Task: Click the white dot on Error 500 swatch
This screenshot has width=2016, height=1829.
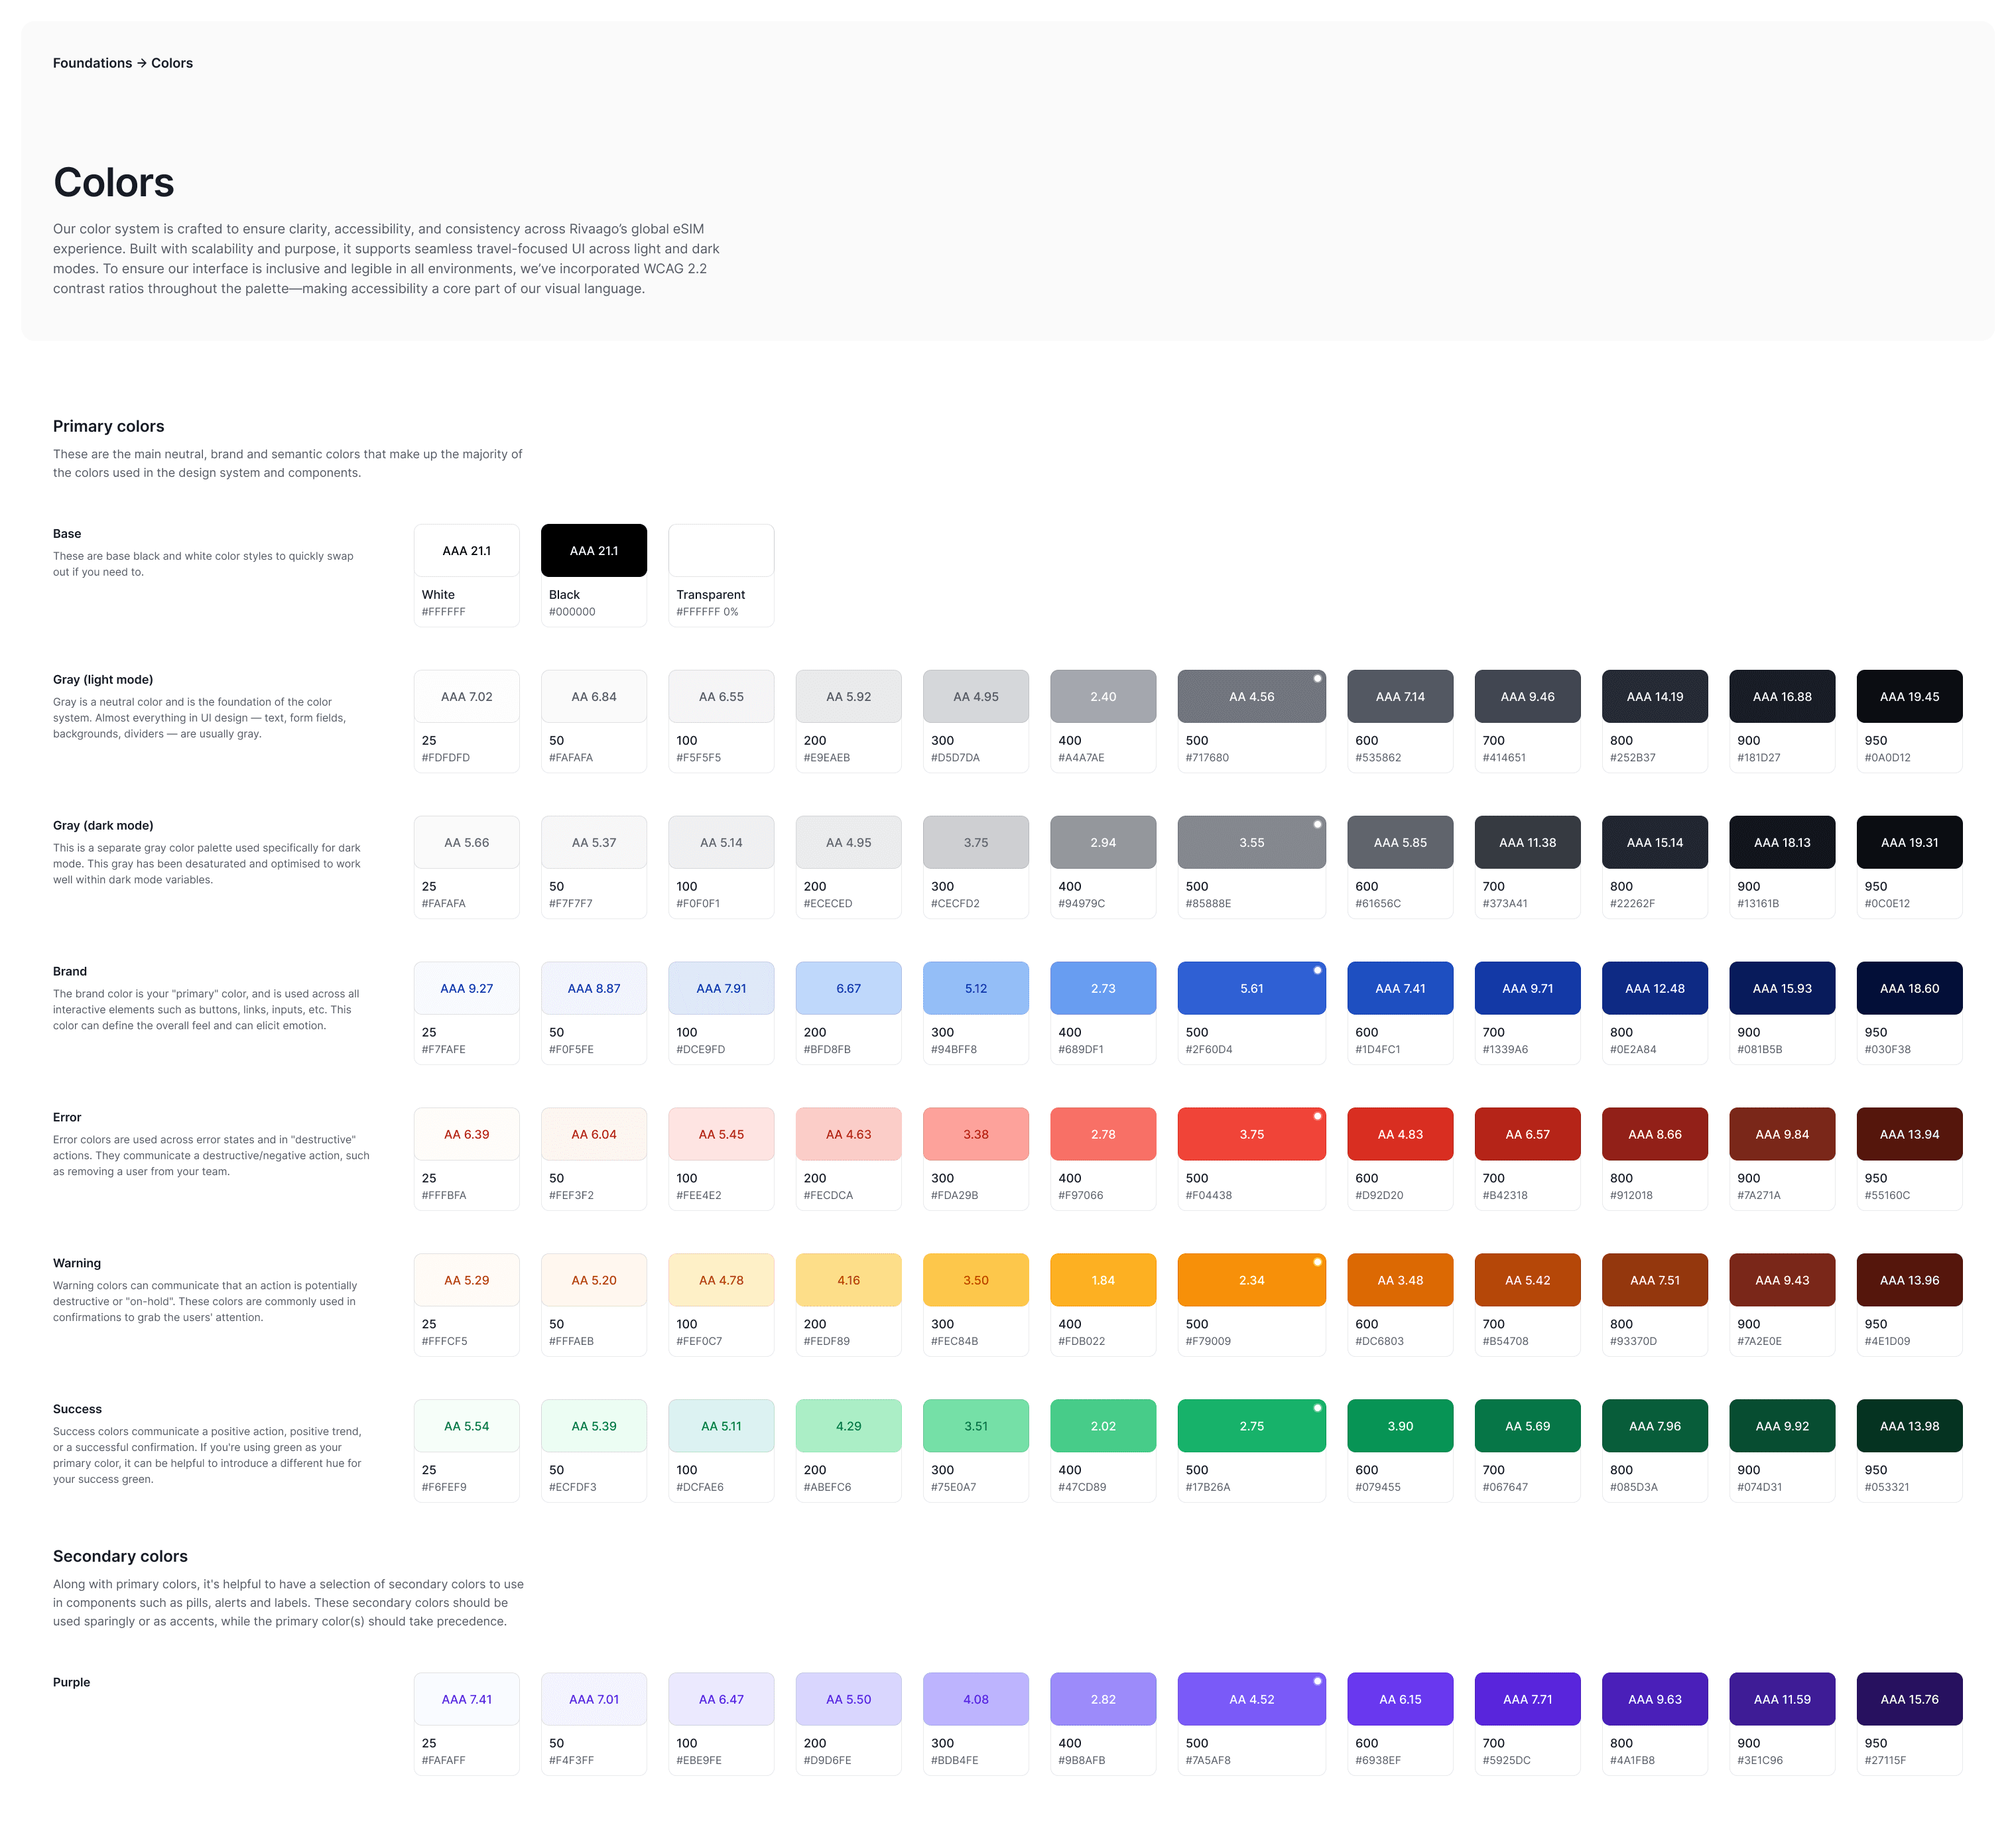Action: click(x=1317, y=1116)
